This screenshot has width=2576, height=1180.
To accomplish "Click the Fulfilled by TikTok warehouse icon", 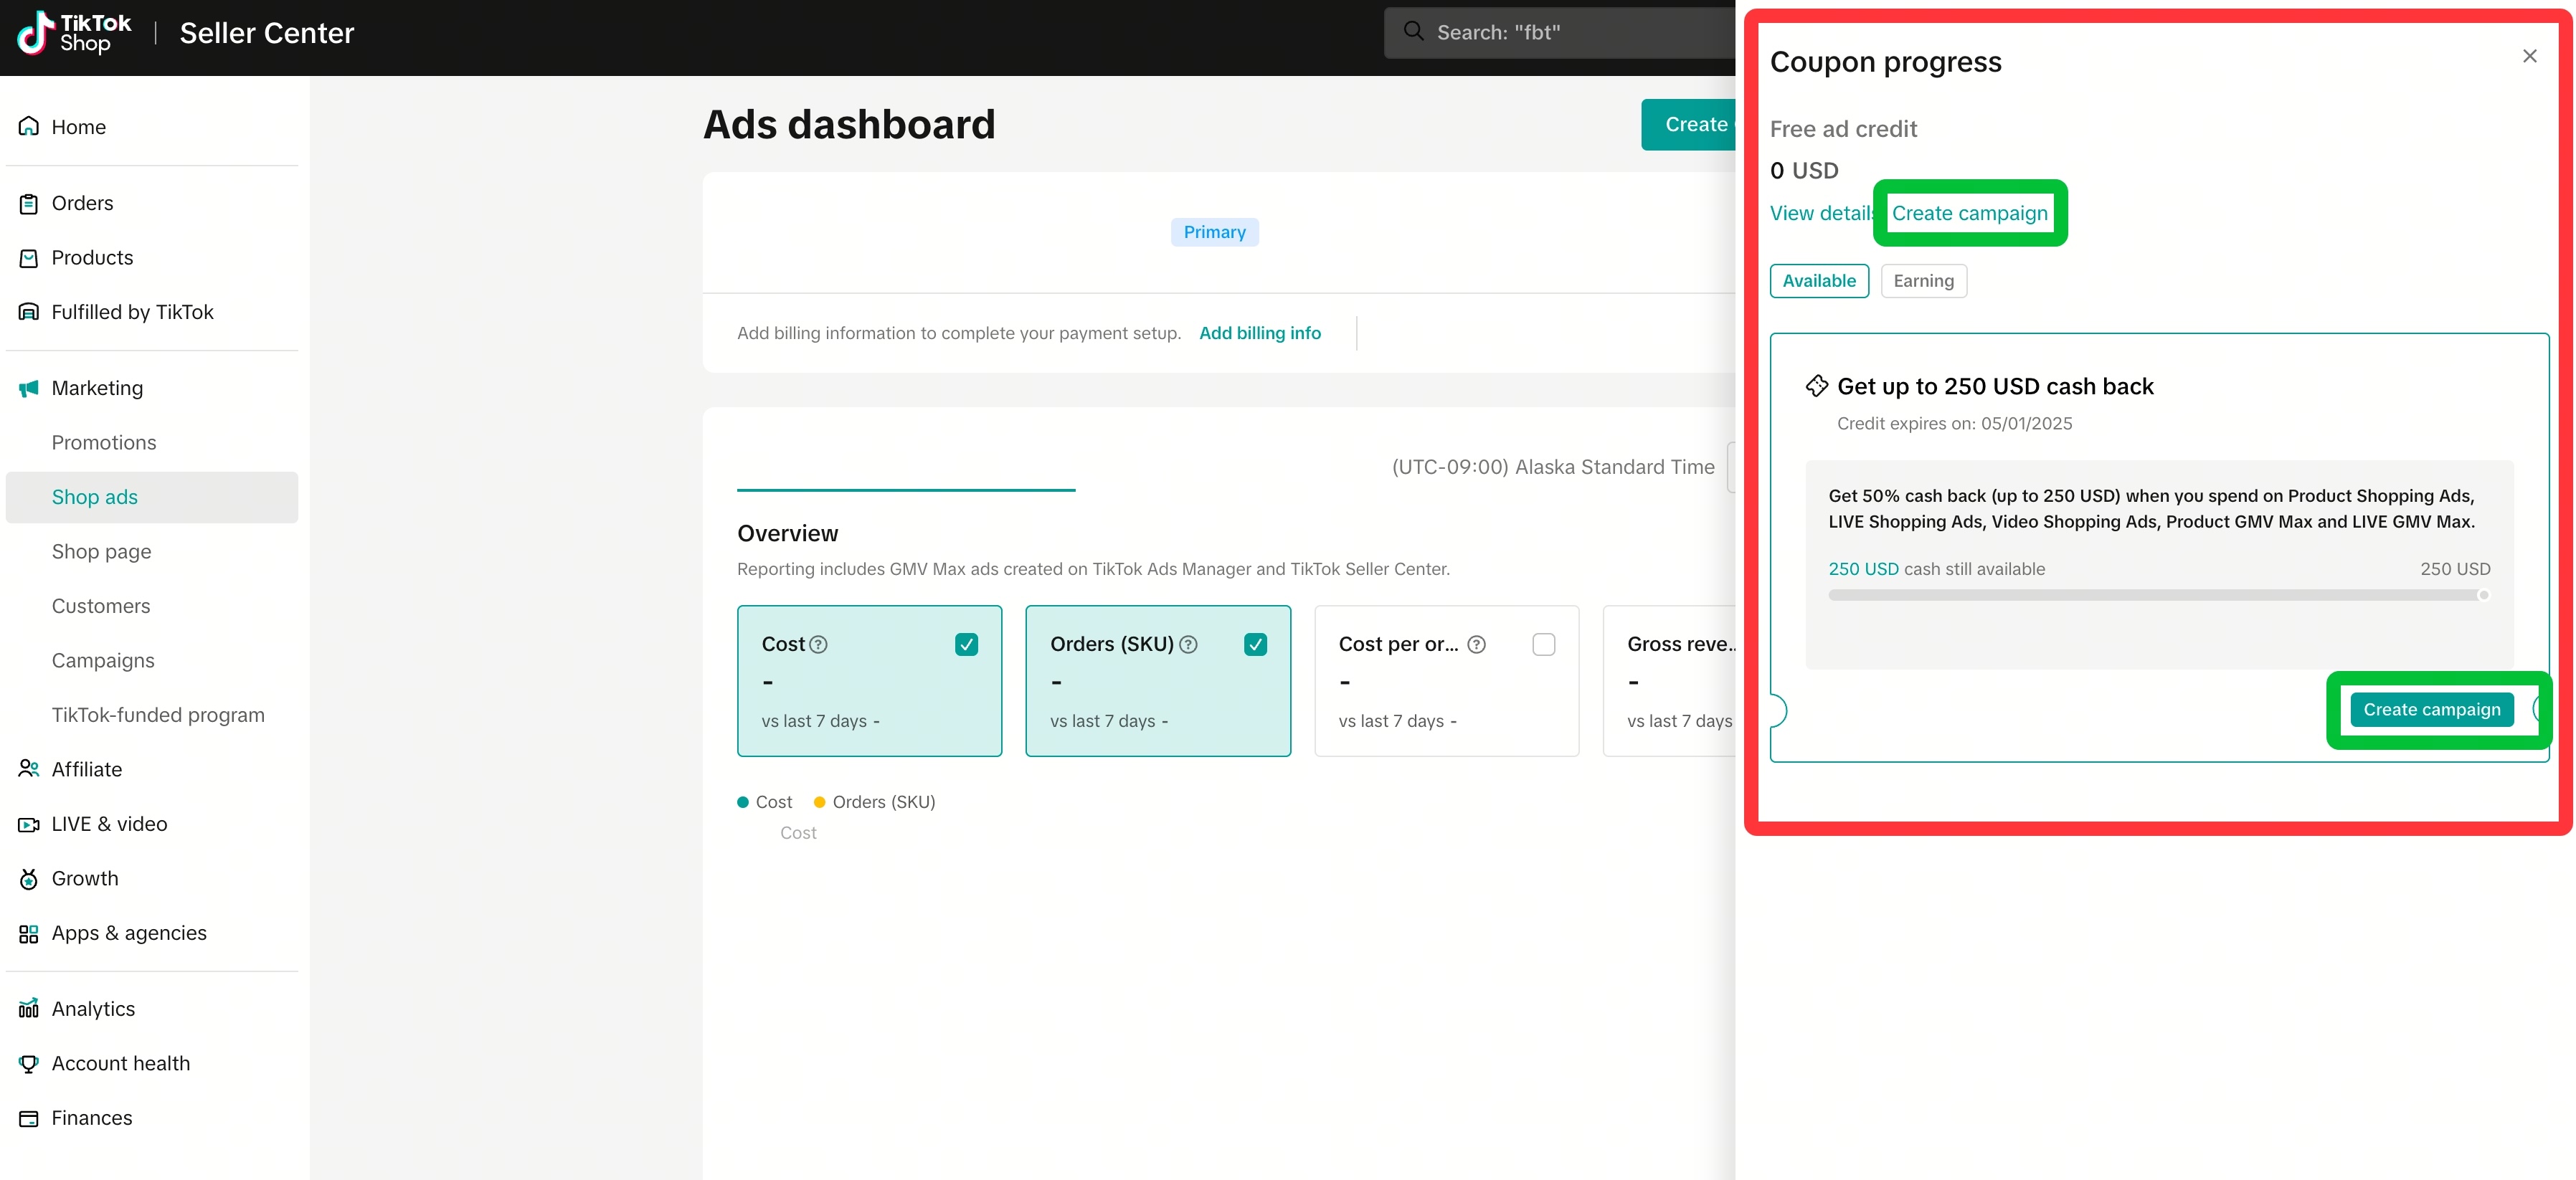I will (29, 312).
